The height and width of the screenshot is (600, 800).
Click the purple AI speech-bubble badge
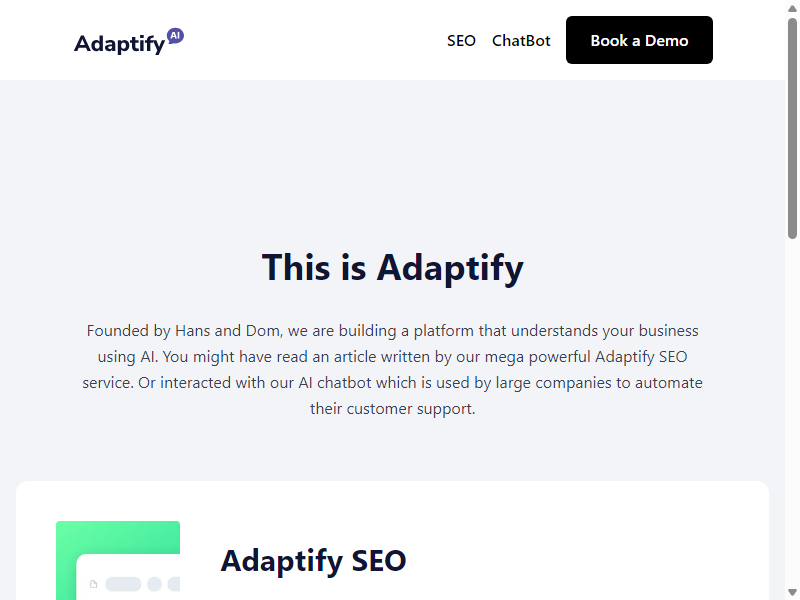pyautogui.click(x=175, y=36)
